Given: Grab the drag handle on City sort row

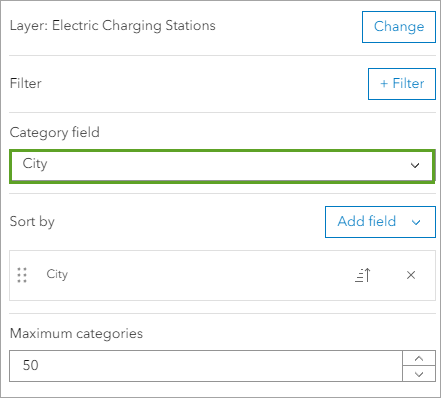Looking at the screenshot, I should 22,275.
